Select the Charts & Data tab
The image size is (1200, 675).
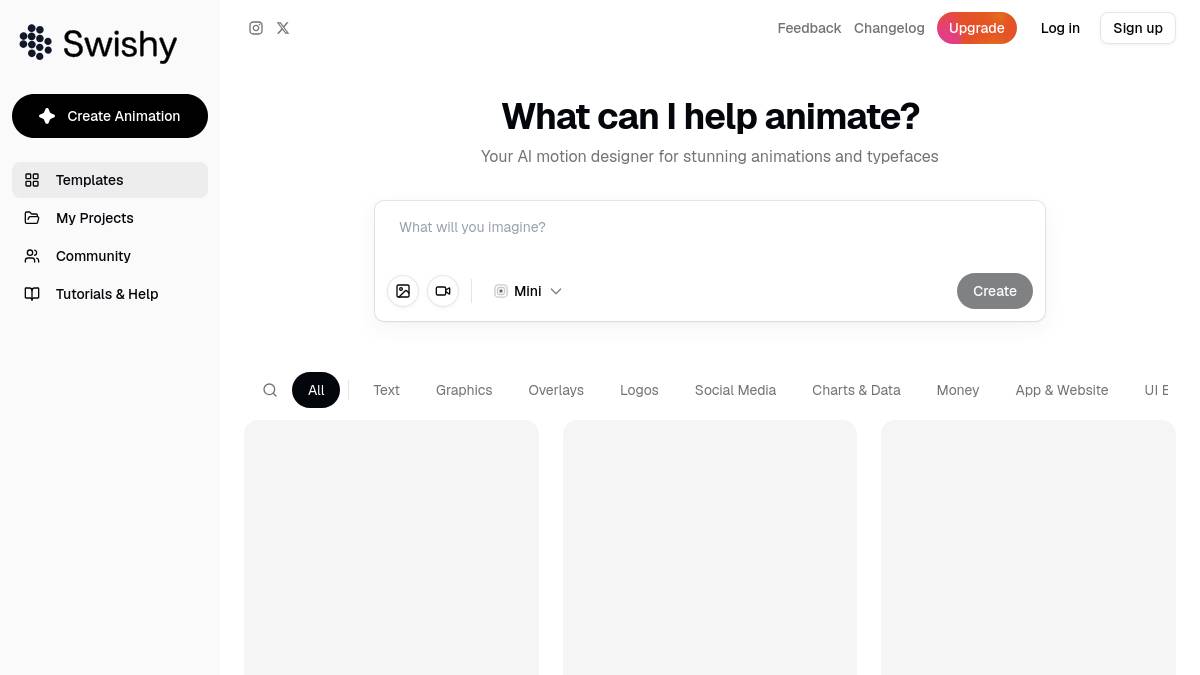pos(856,390)
